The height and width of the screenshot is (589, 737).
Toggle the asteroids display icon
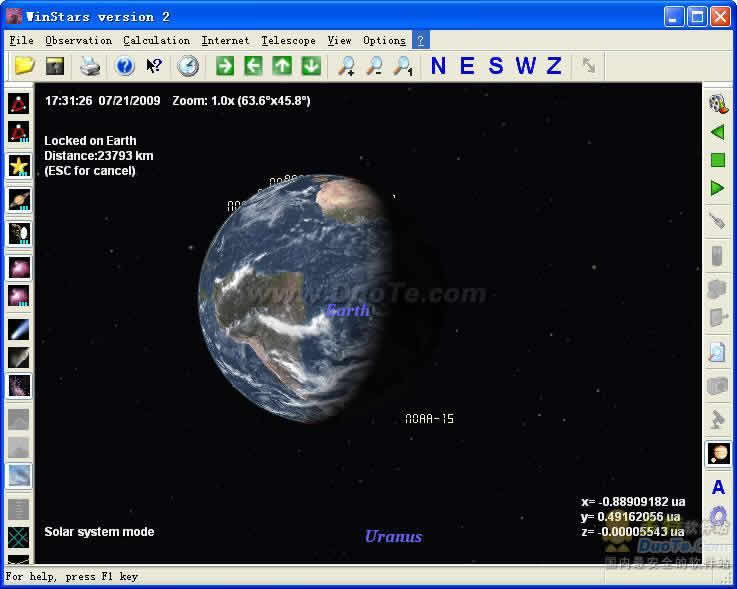point(19,234)
